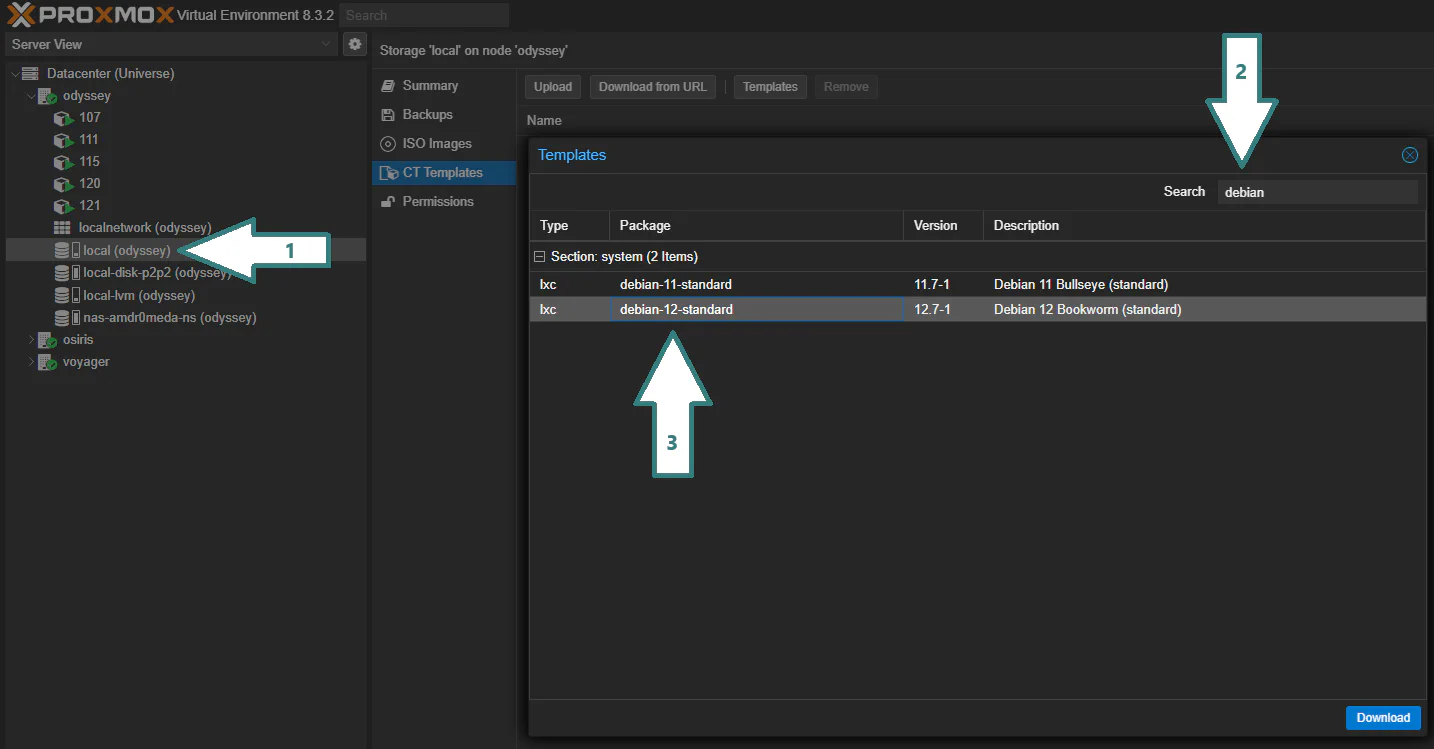Select container 111 icon
Image resolution: width=1434 pixels, height=749 pixels.
coord(64,140)
